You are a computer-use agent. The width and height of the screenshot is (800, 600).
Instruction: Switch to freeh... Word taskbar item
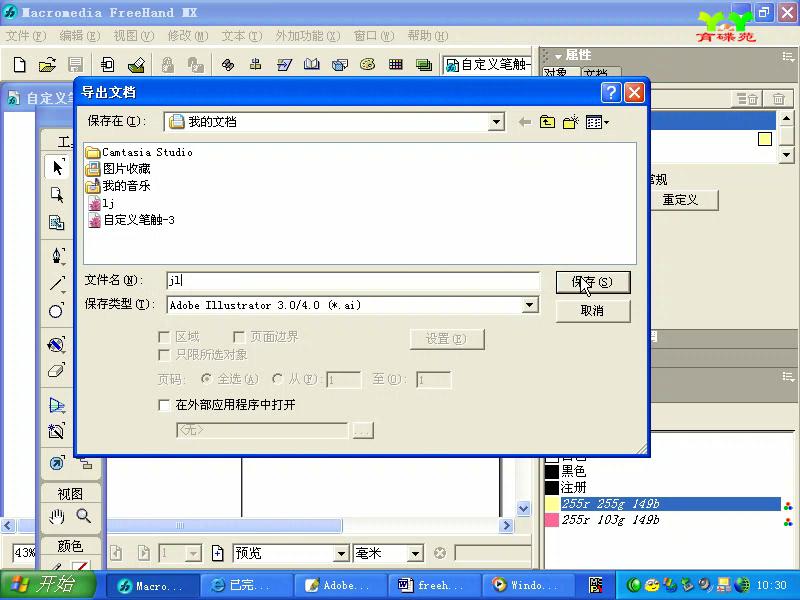point(434,585)
